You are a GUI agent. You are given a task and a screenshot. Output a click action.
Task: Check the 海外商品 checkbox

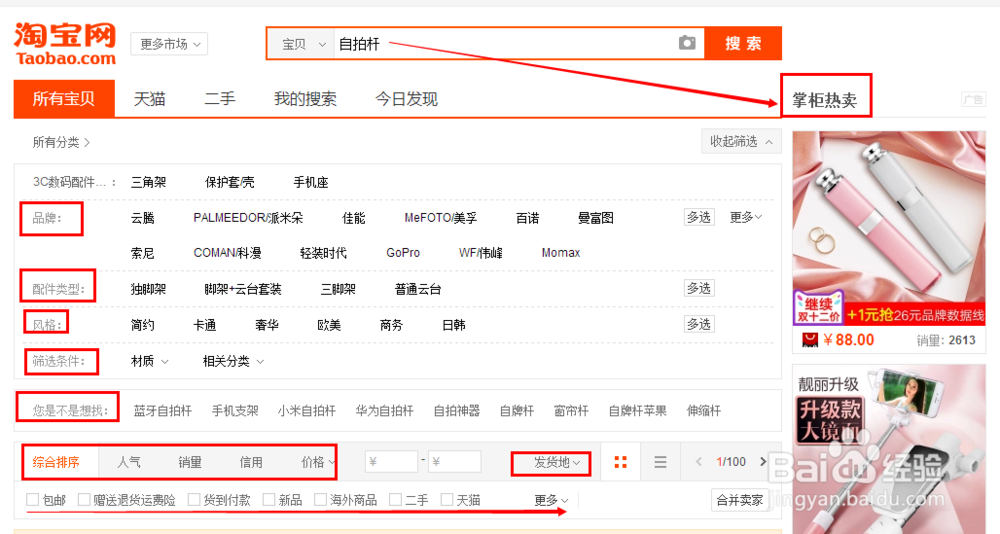(x=320, y=500)
